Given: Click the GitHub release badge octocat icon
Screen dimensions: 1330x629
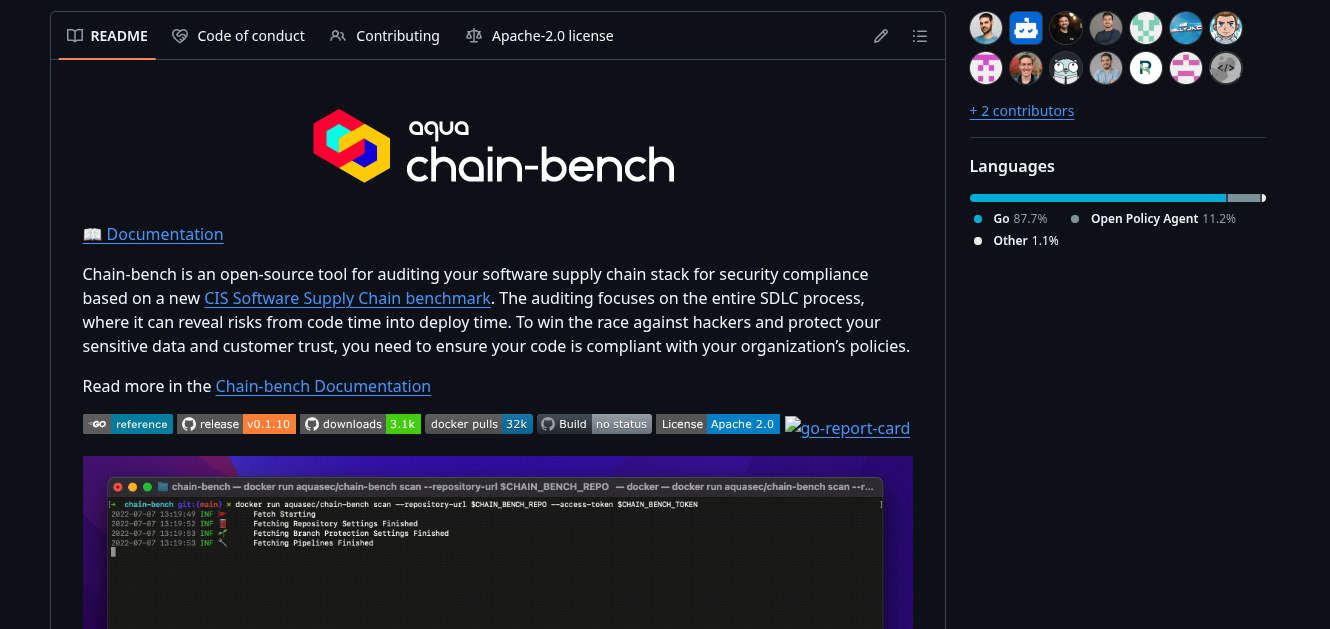Looking at the screenshot, I should click(x=189, y=423).
